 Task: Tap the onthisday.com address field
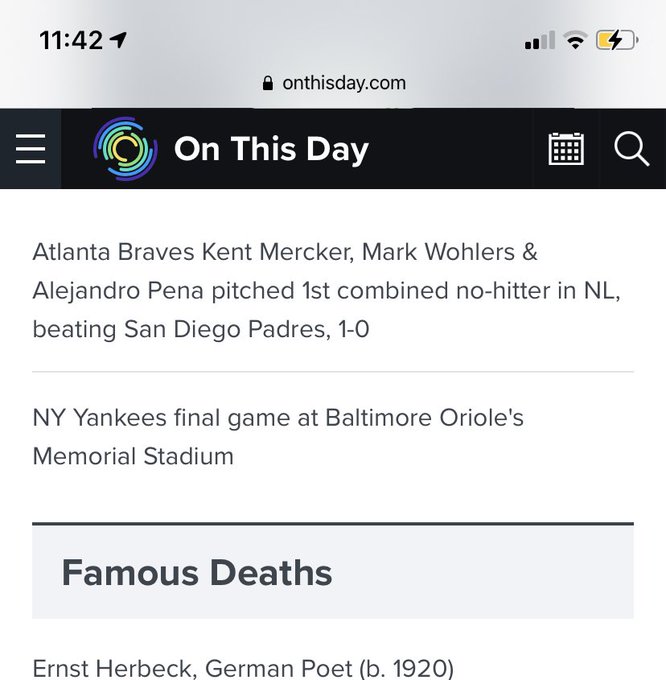click(334, 83)
